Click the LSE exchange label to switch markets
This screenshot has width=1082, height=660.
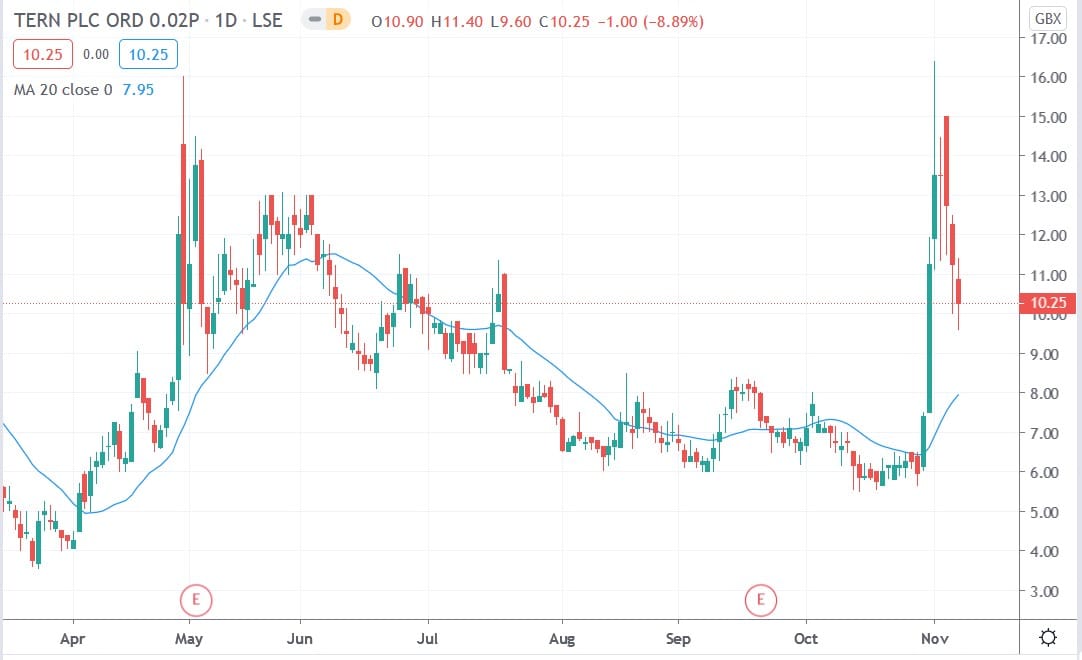coord(267,19)
